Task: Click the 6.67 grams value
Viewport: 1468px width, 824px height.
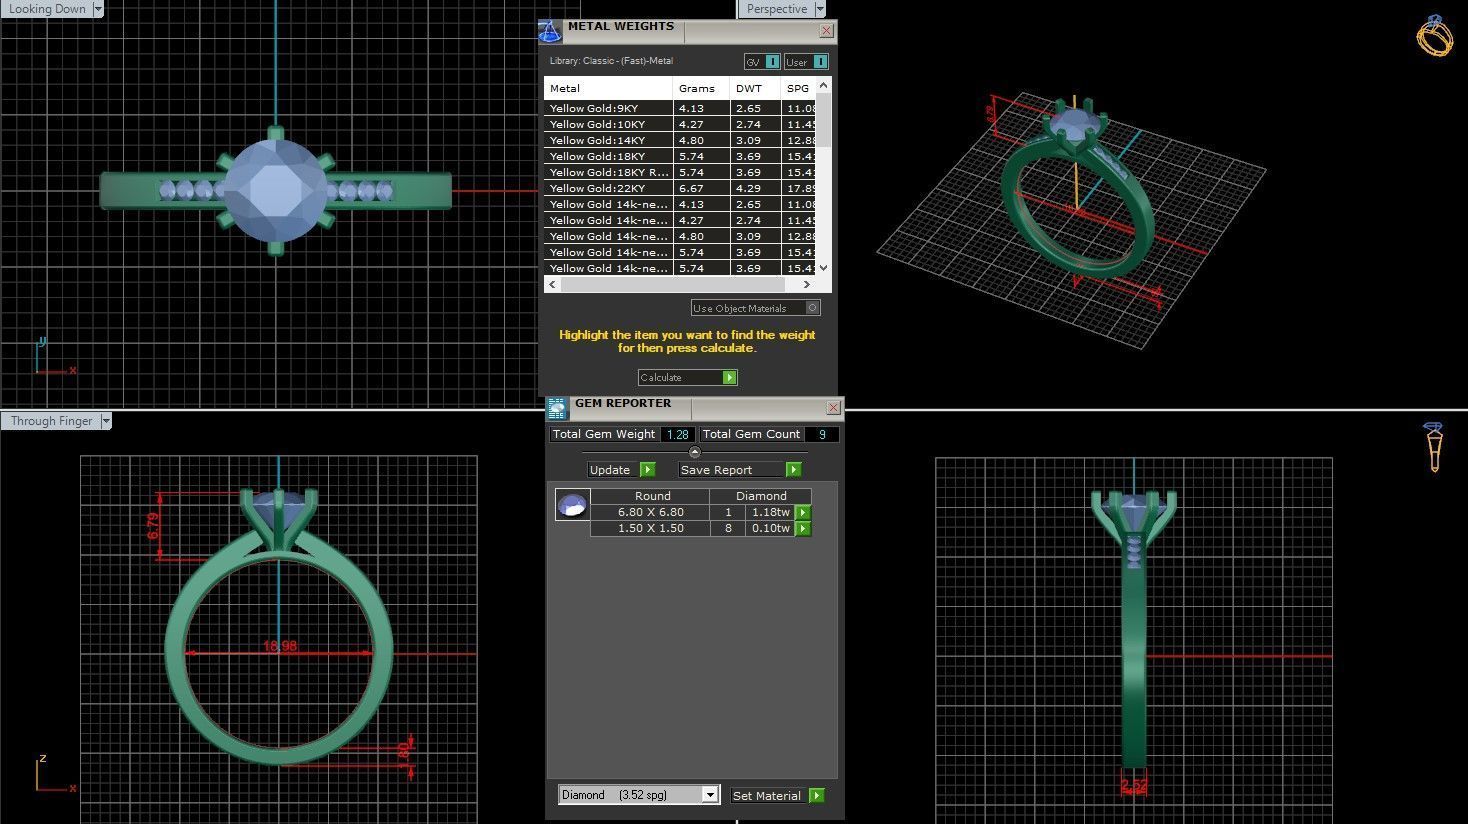Action: pyautogui.click(x=691, y=188)
